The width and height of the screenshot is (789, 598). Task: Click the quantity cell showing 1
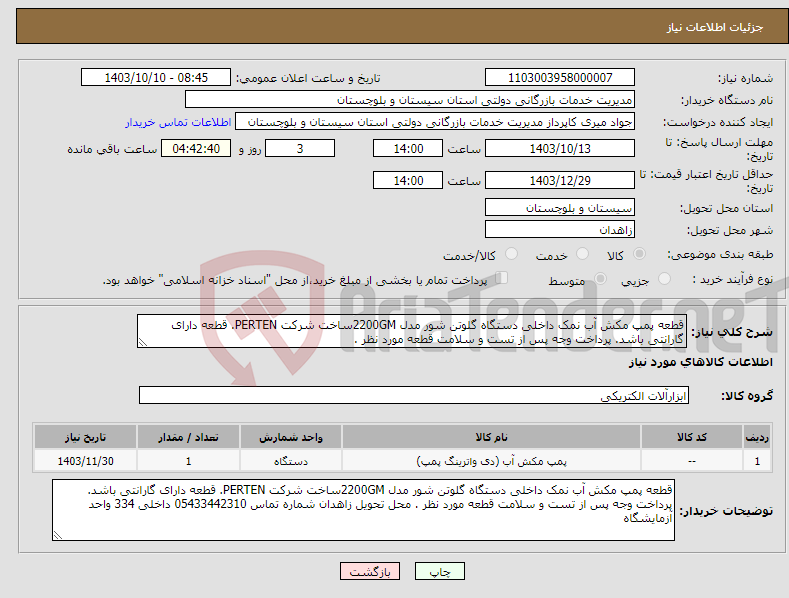tap(188, 461)
